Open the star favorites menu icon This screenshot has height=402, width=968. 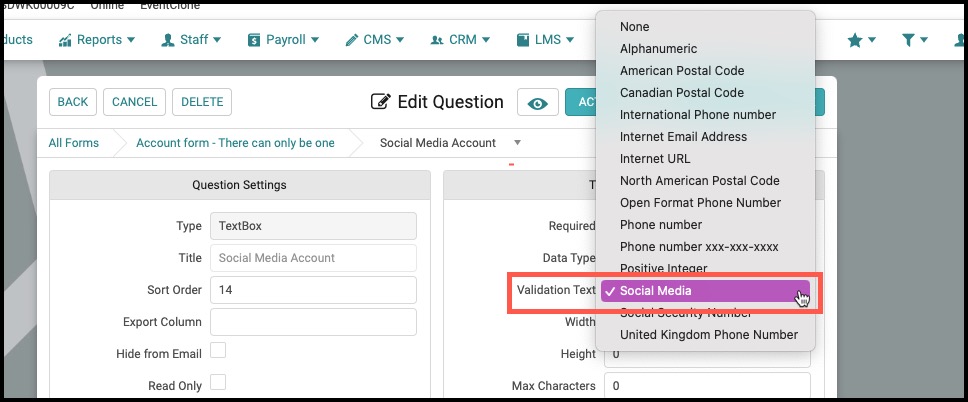[x=854, y=40]
